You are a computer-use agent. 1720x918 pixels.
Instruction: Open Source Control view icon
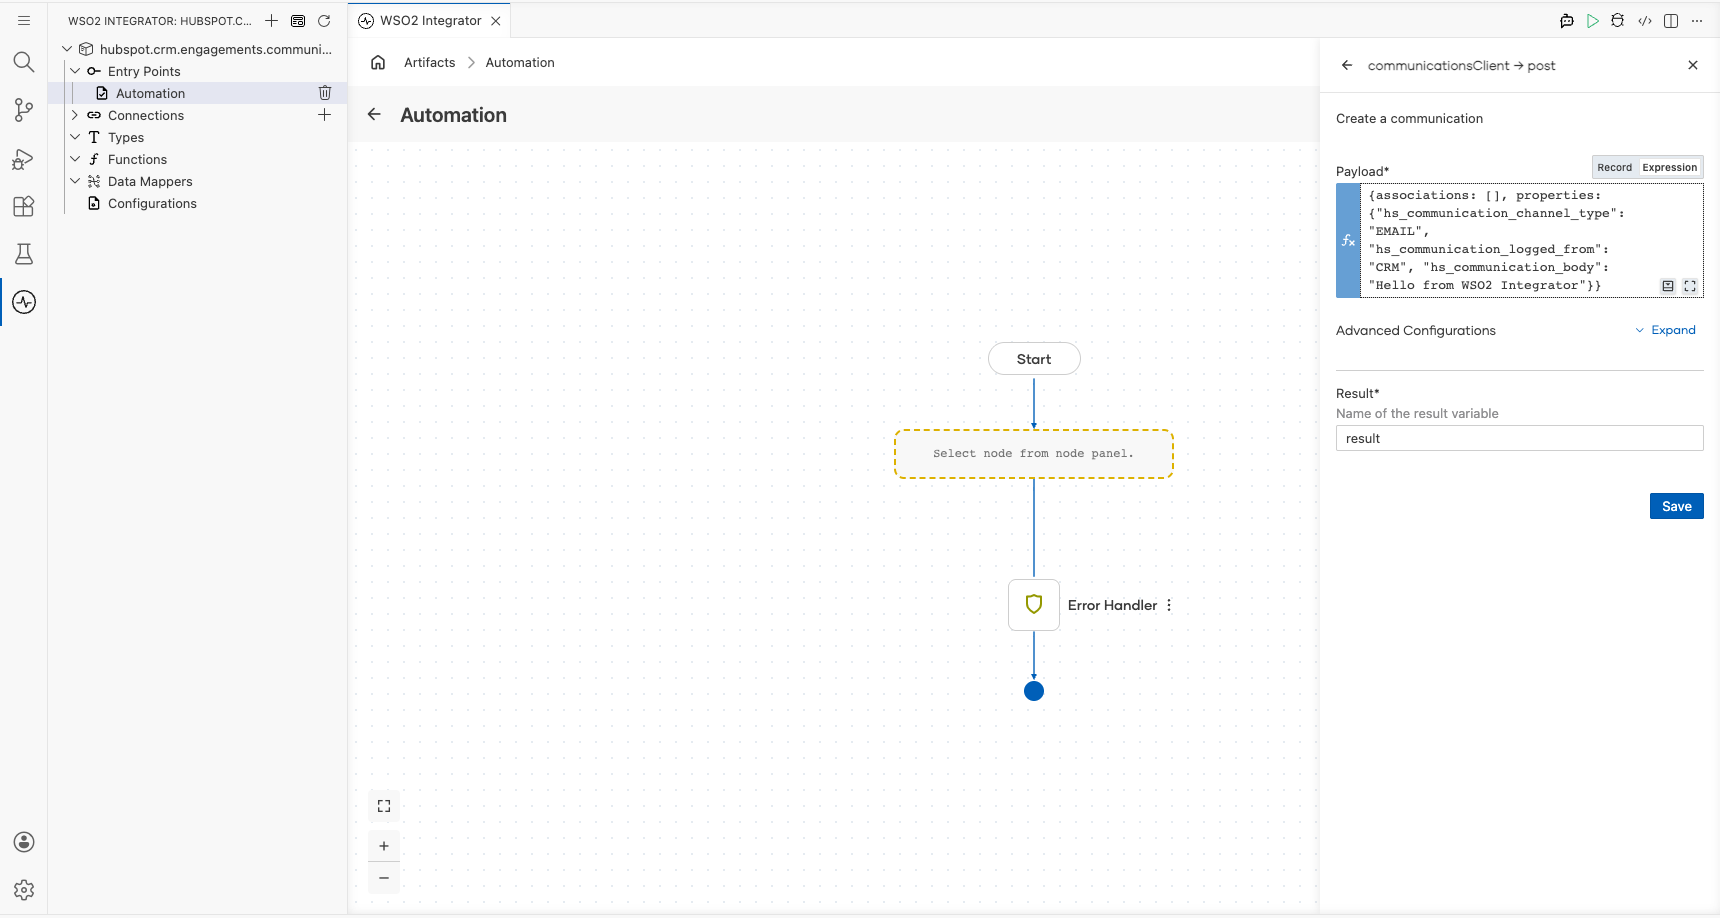(x=24, y=110)
